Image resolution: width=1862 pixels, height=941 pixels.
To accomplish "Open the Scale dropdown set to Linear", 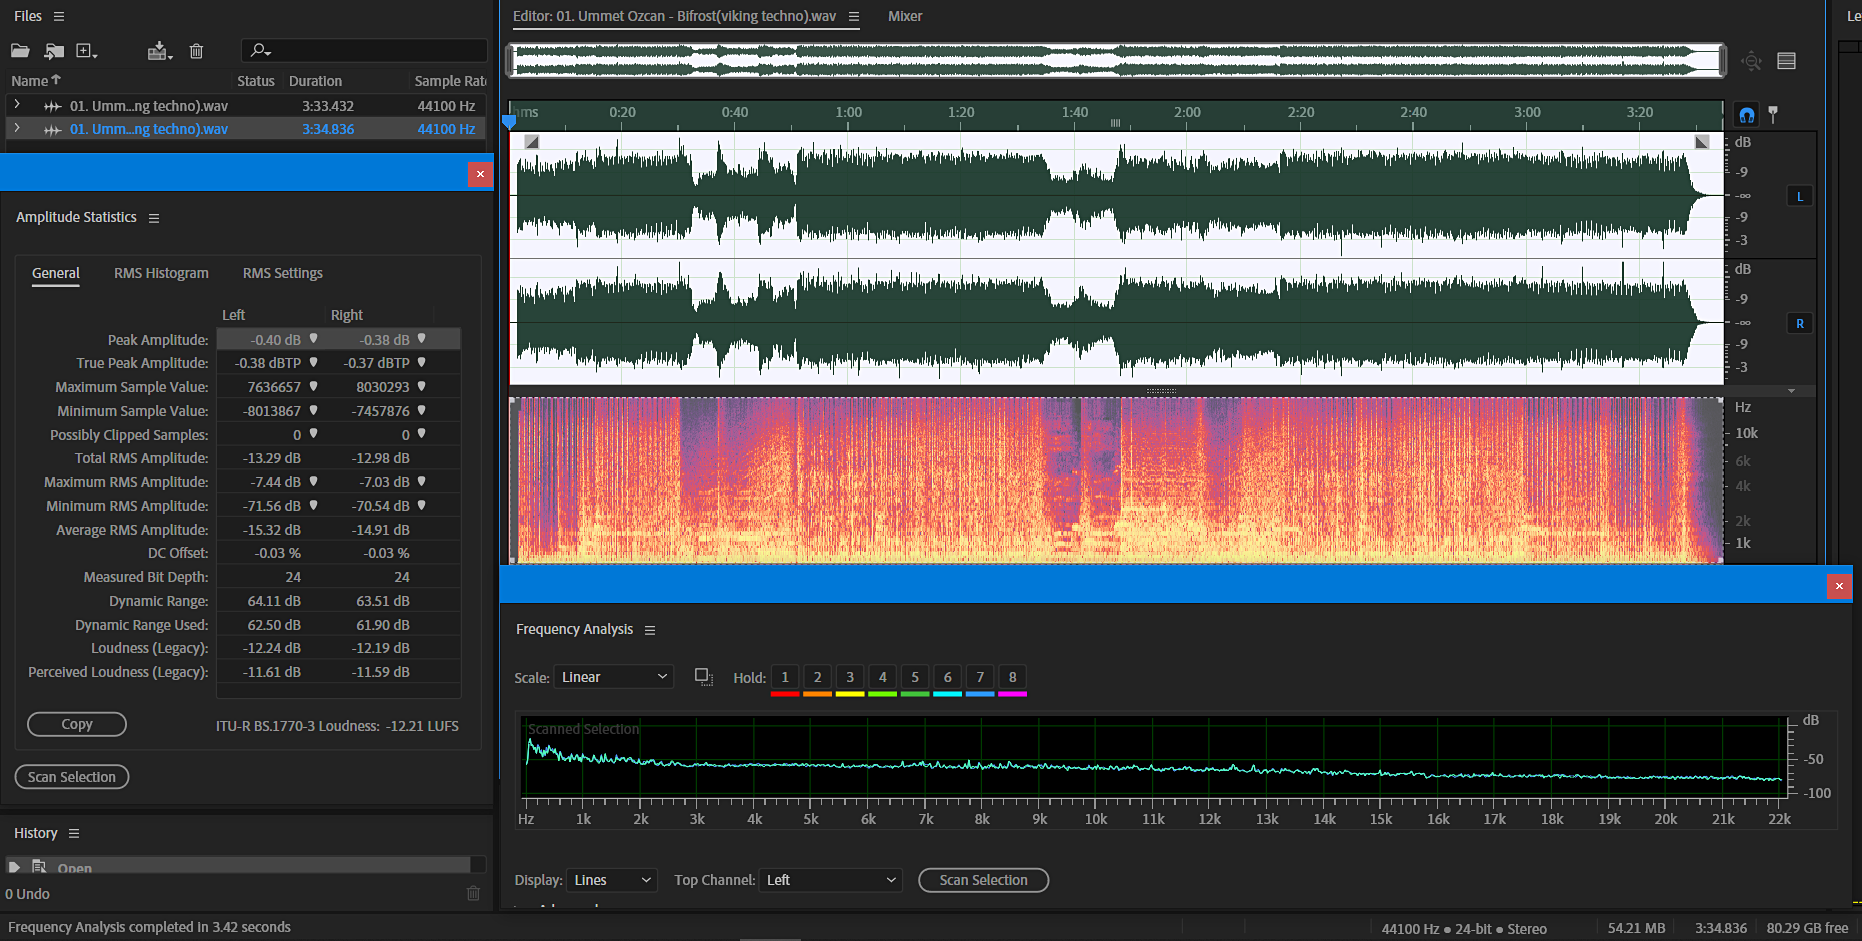I will point(614,678).
